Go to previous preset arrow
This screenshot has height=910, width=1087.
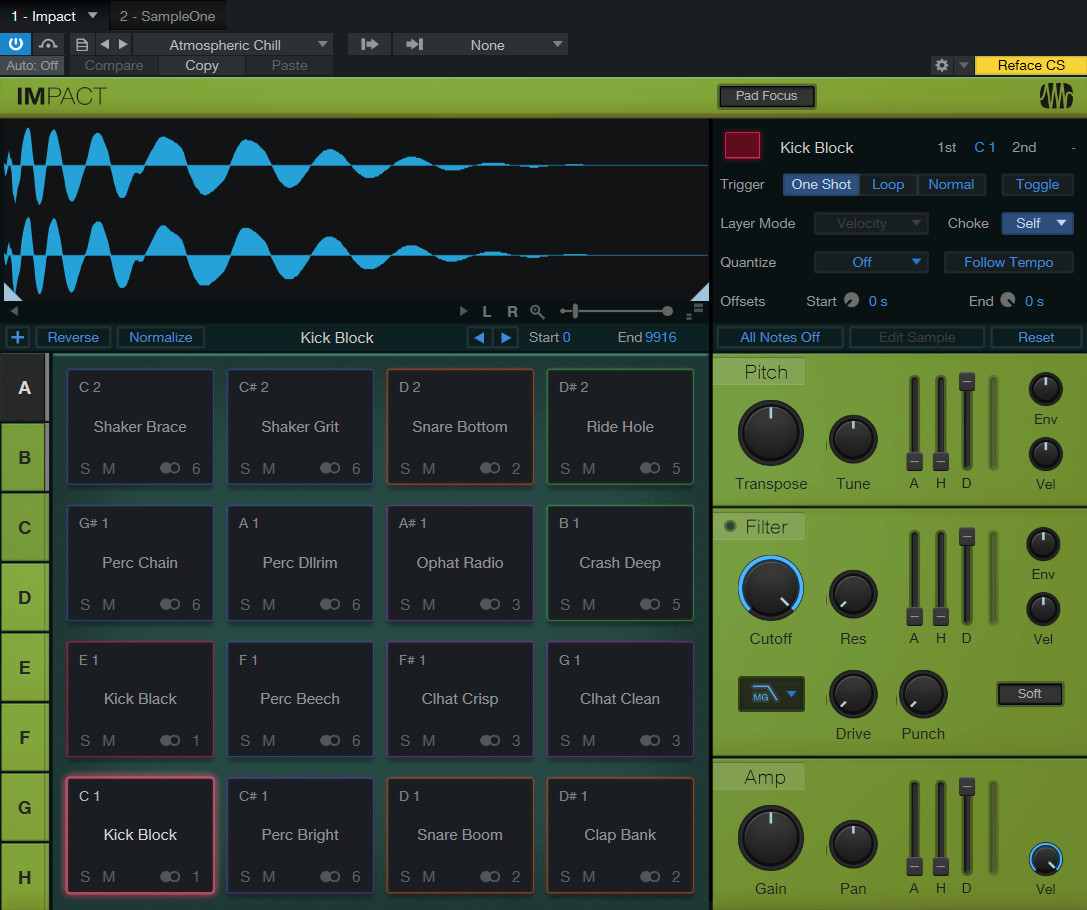tap(105, 44)
